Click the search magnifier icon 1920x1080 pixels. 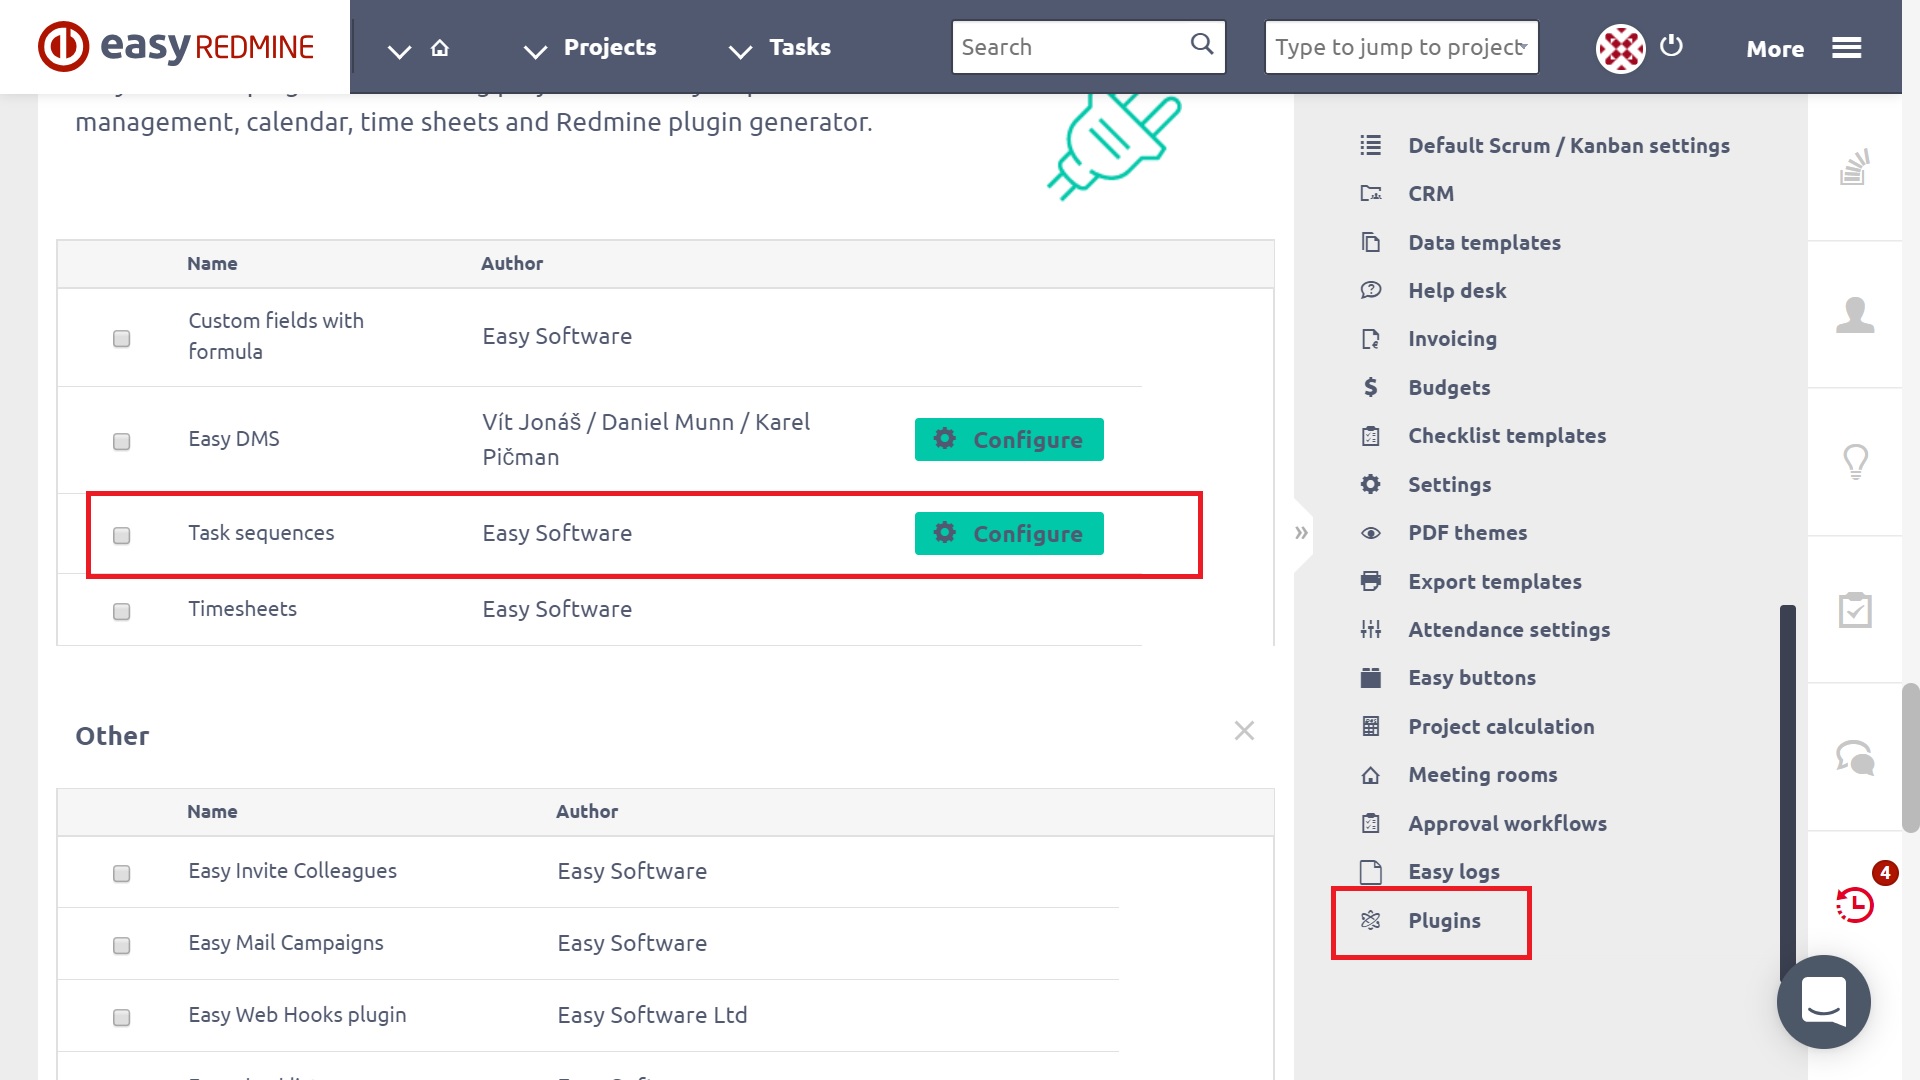point(1202,44)
